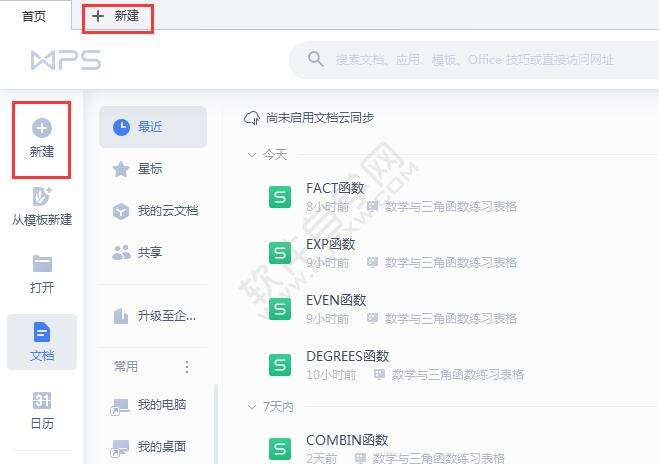Open the 常用 three-dot options menu
This screenshot has height=464, width=659.
pos(187,367)
